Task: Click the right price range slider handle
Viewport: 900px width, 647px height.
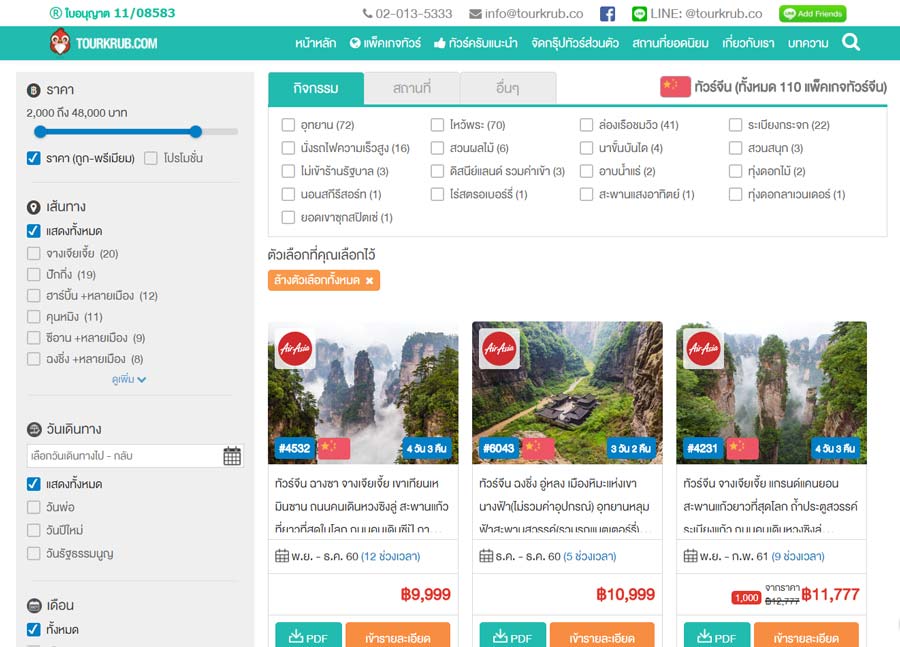Action: 196,132
